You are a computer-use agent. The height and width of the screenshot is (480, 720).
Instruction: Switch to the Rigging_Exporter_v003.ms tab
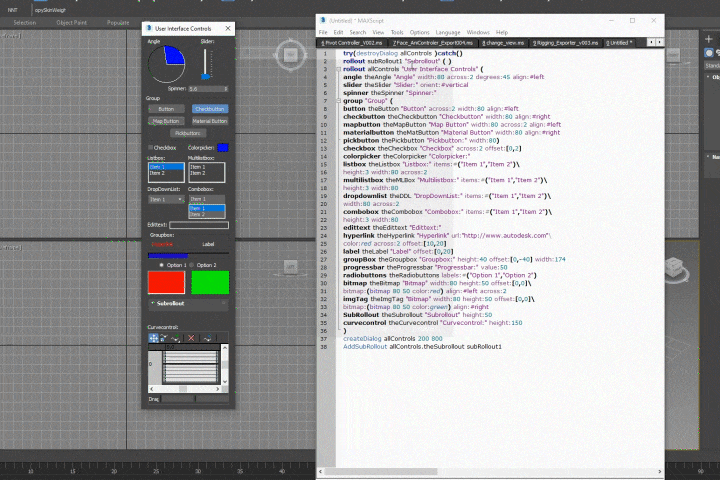click(565, 43)
